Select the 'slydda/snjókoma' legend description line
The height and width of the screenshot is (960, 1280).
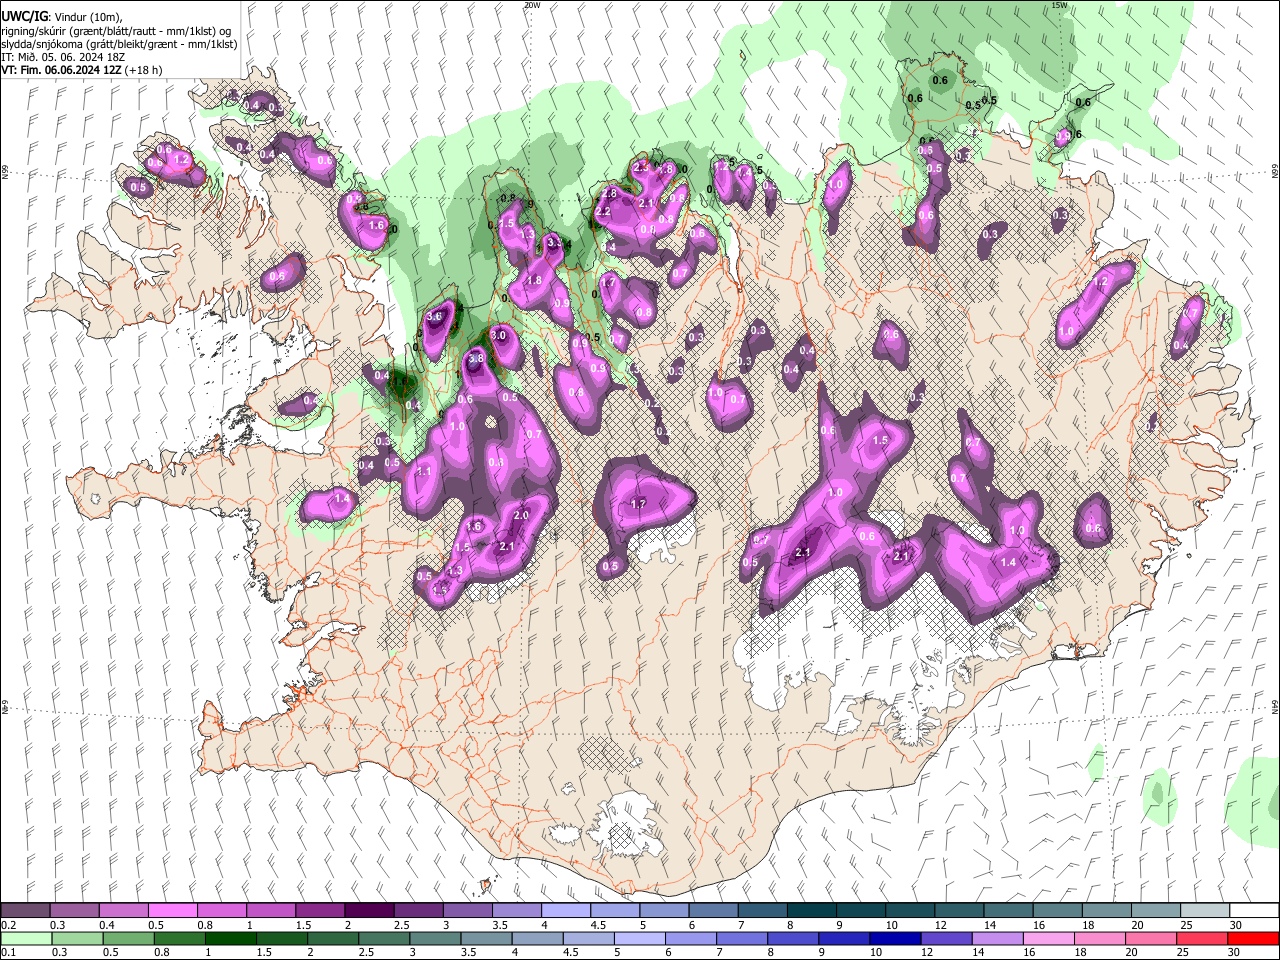(x=119, y=44)
